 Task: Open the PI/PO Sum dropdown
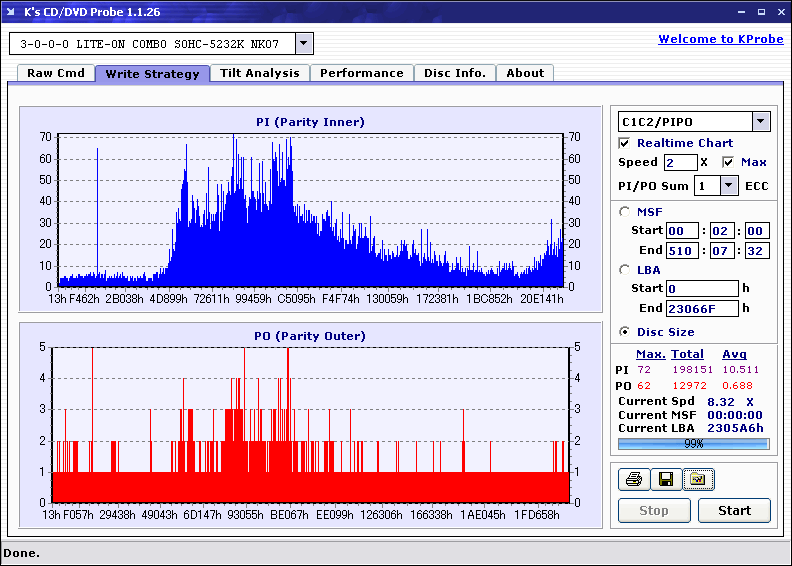coord(728,185)
